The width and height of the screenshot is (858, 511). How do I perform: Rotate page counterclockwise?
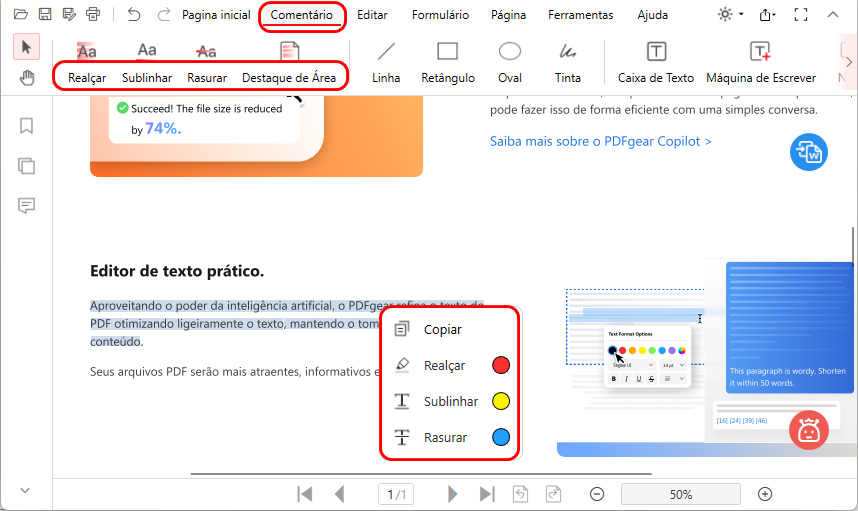click(x=520, y=494)
